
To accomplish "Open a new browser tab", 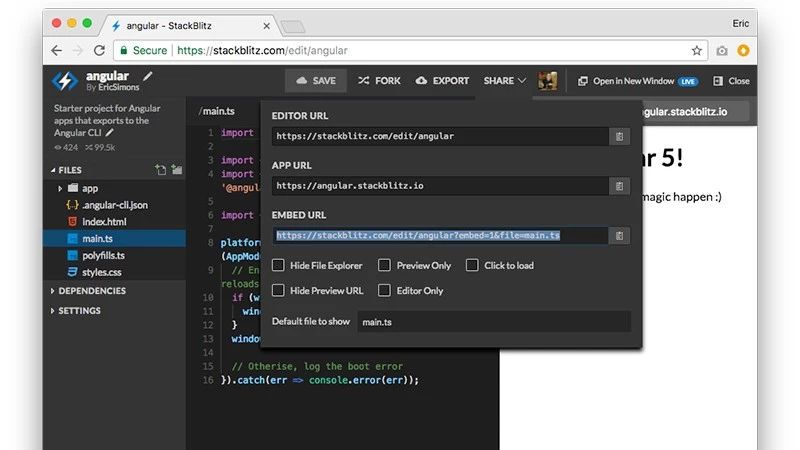I will click(x=293, y=26).
